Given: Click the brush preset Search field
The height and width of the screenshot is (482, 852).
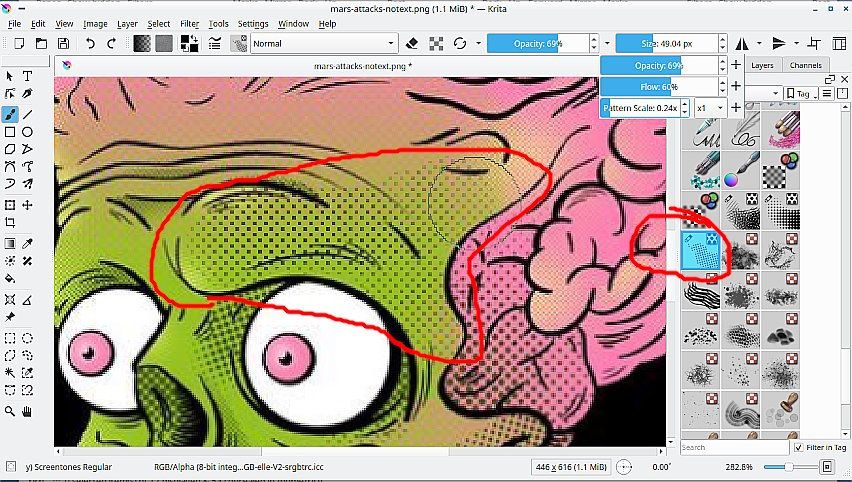Looking at the screenshot, I should (735, 447).
